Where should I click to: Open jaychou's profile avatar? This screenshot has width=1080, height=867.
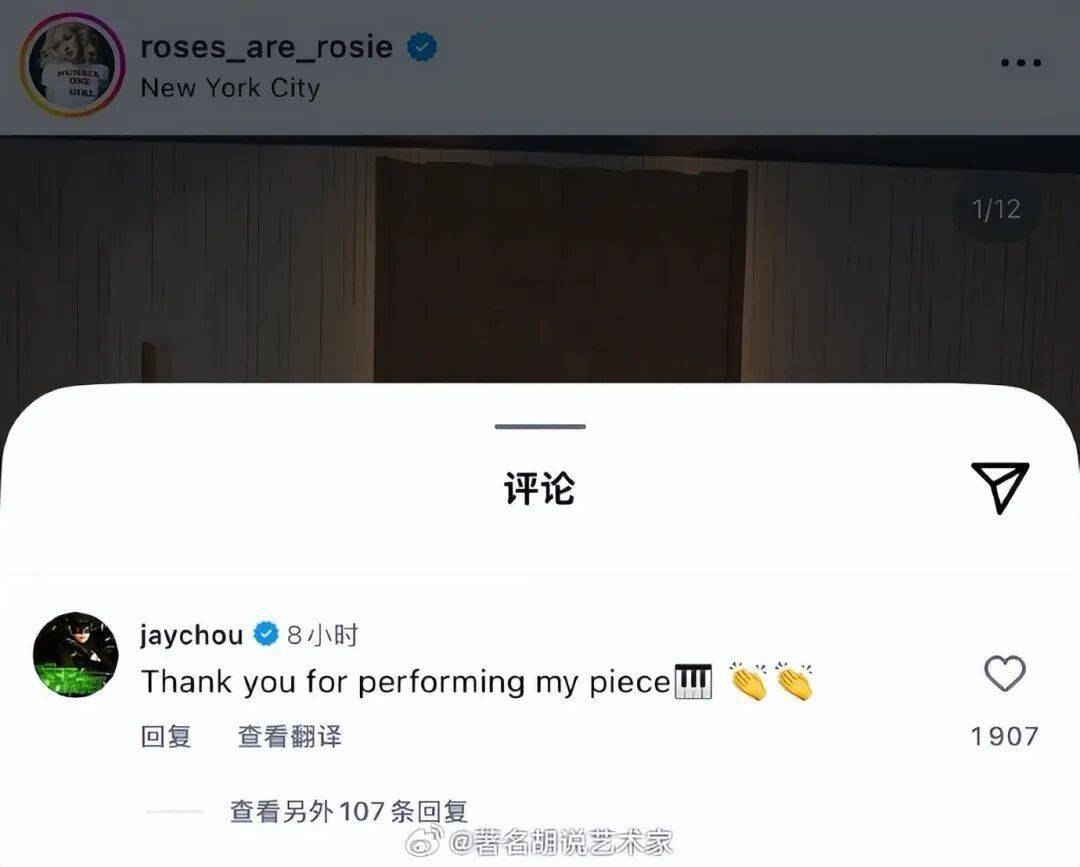(x=76, y=654)
